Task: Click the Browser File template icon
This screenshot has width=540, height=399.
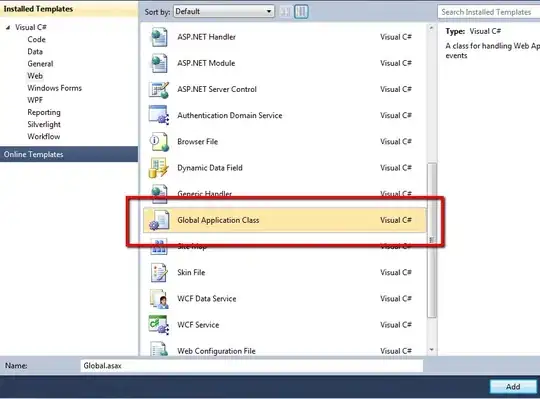Action: pyautogui.click(x=159, y=142)
